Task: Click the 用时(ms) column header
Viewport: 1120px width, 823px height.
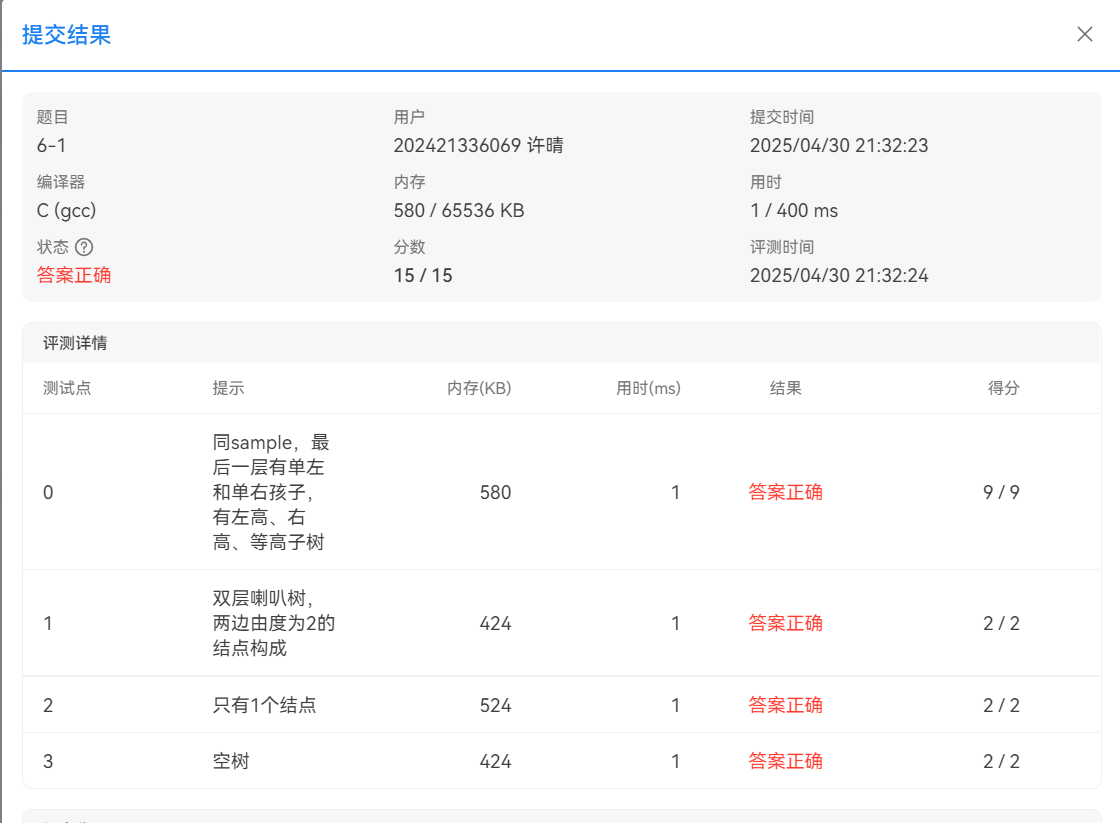Action: (648, 388)
